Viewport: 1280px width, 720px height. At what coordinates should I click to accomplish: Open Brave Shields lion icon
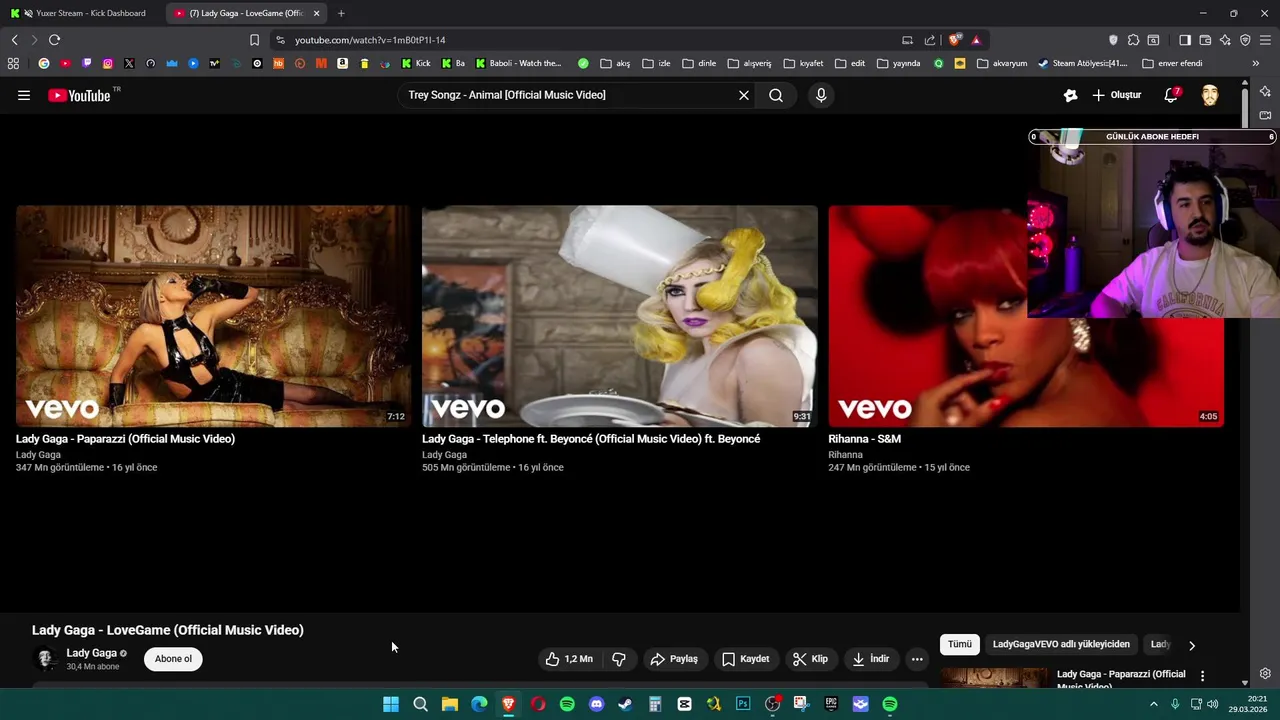pyautogui.click(x=954, y=40)
